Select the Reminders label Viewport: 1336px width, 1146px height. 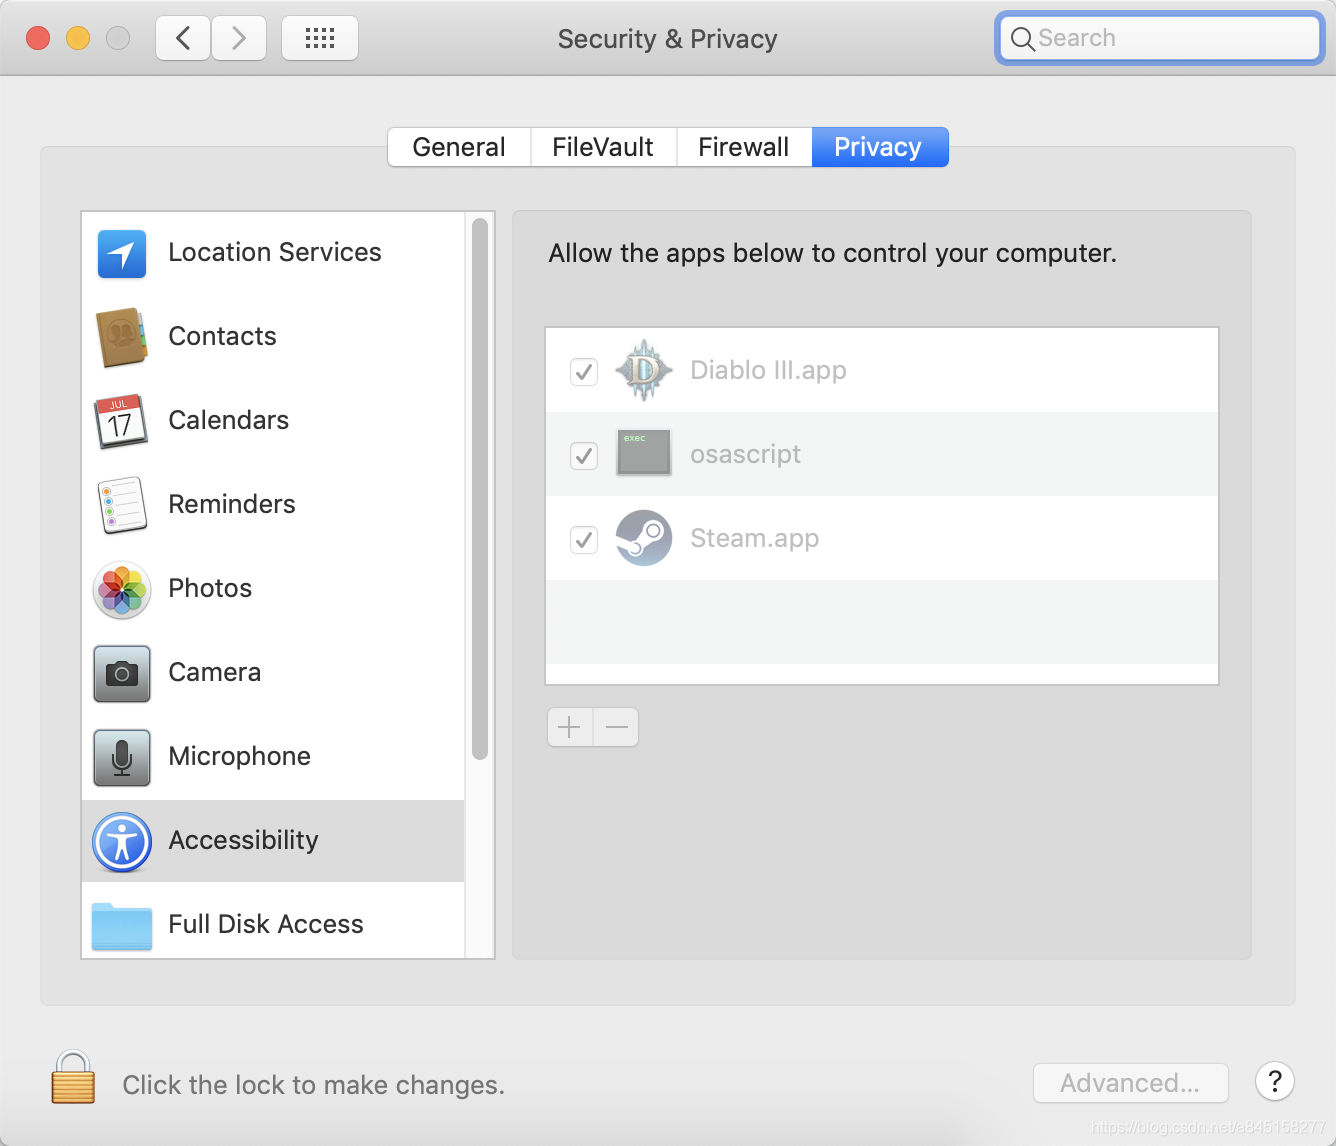tap(232, 504)
